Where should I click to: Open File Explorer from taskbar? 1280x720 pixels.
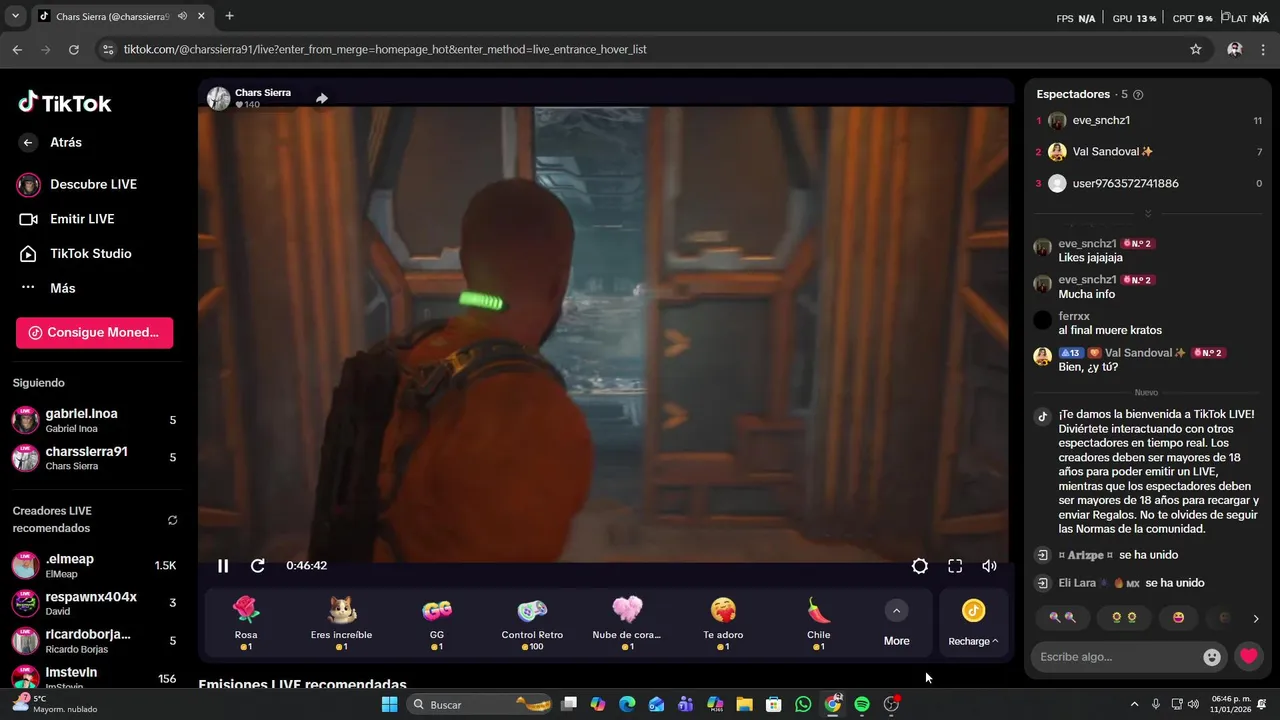[x=744, y=704]
